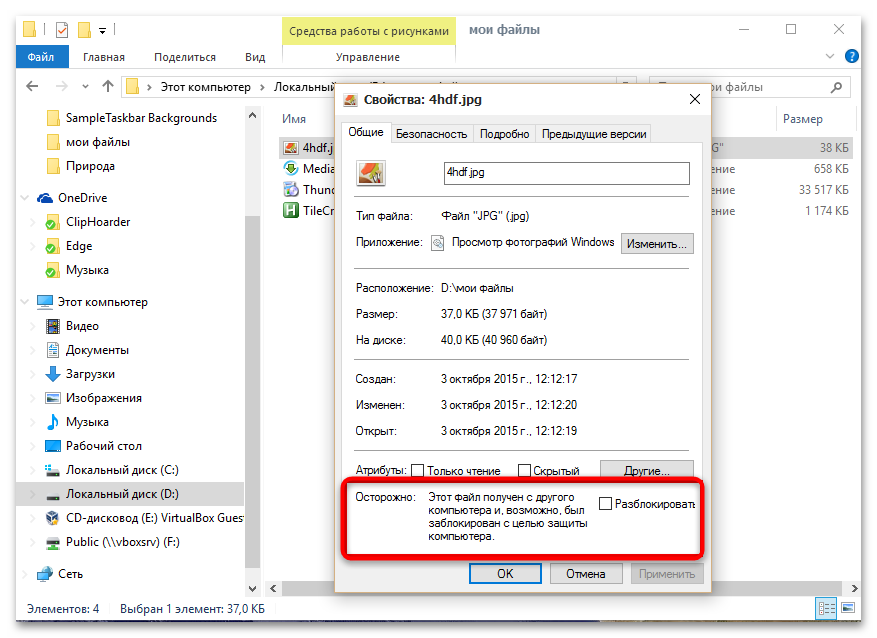
Task: Open the Предыдущие версии tab
Action: (x=594, y=134)
